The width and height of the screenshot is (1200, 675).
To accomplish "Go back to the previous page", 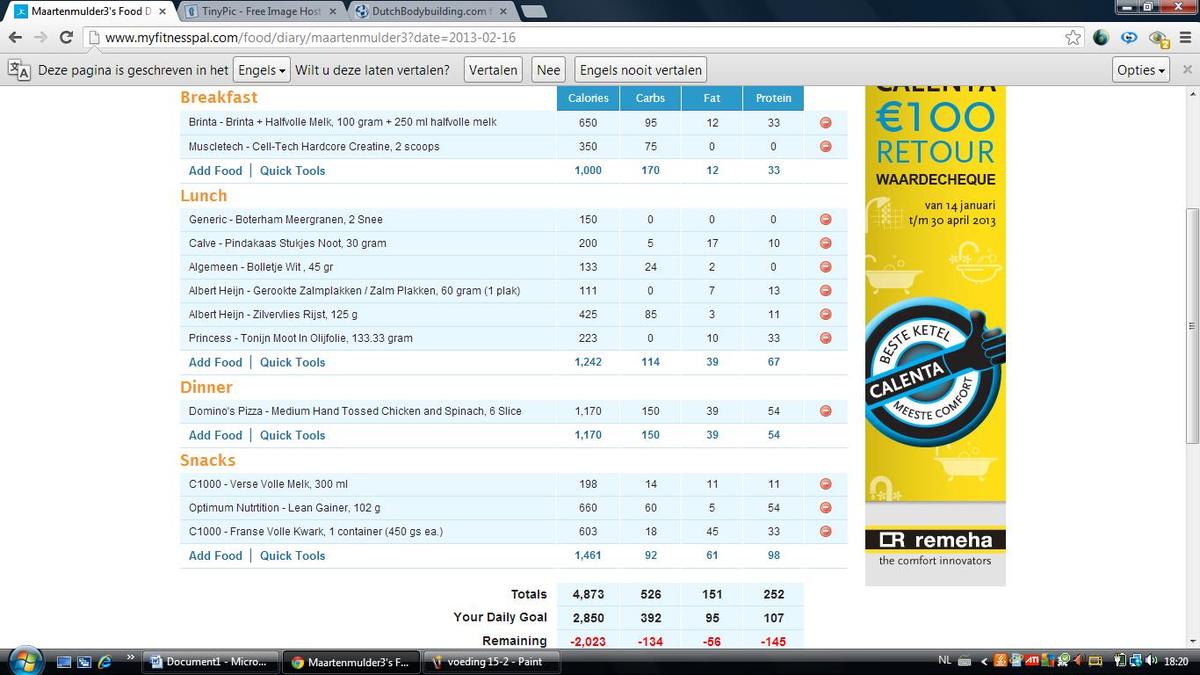I will tap(15, 38).
